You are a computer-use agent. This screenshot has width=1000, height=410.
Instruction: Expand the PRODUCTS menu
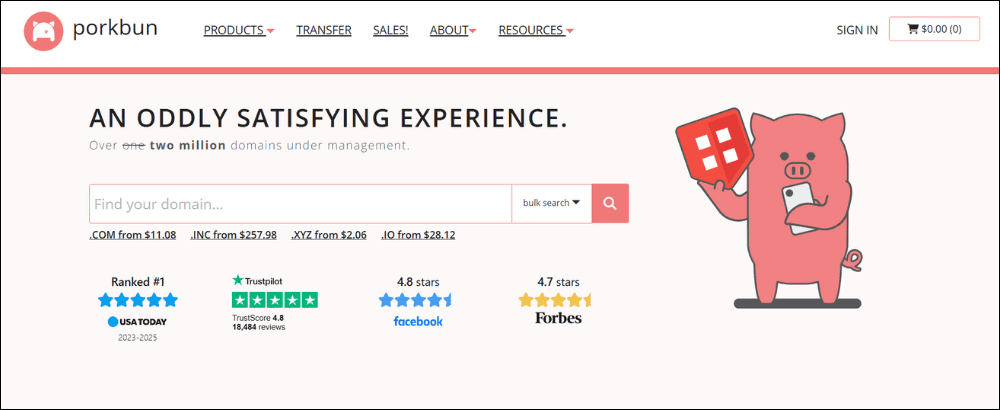[239, 30]
